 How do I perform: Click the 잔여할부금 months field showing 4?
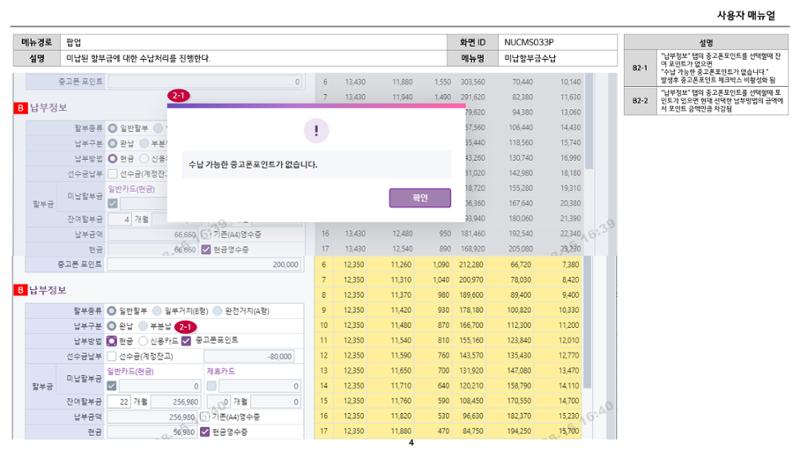(119, 219)
